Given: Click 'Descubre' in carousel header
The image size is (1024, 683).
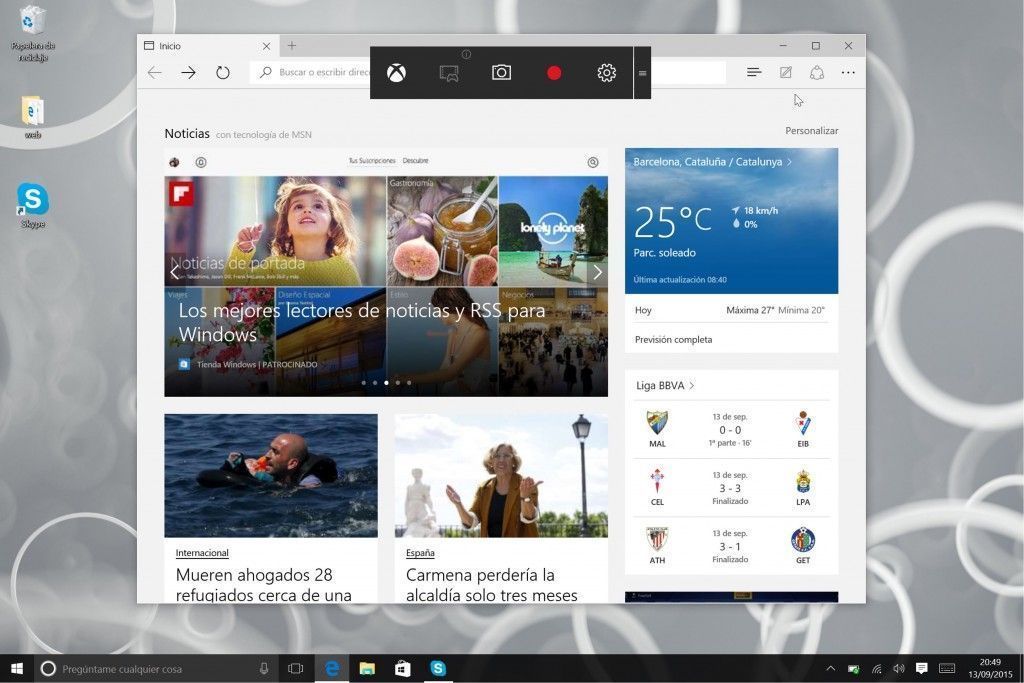Looking at the screenshot, I should click(415, 161).
